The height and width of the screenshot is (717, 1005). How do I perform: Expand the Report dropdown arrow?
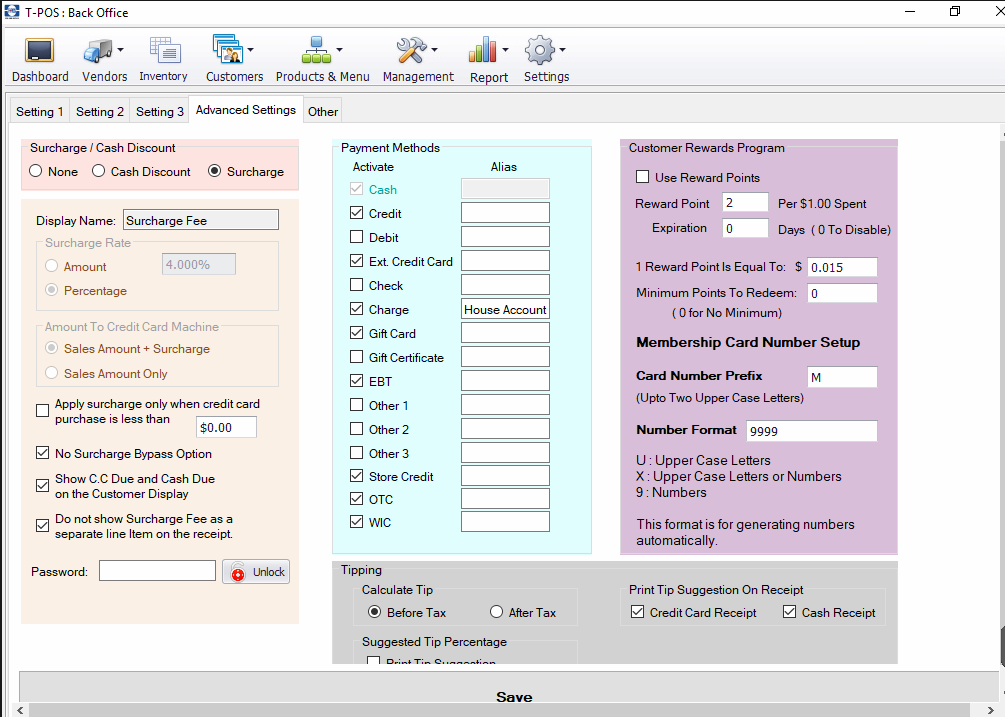[x=505, y=50]
